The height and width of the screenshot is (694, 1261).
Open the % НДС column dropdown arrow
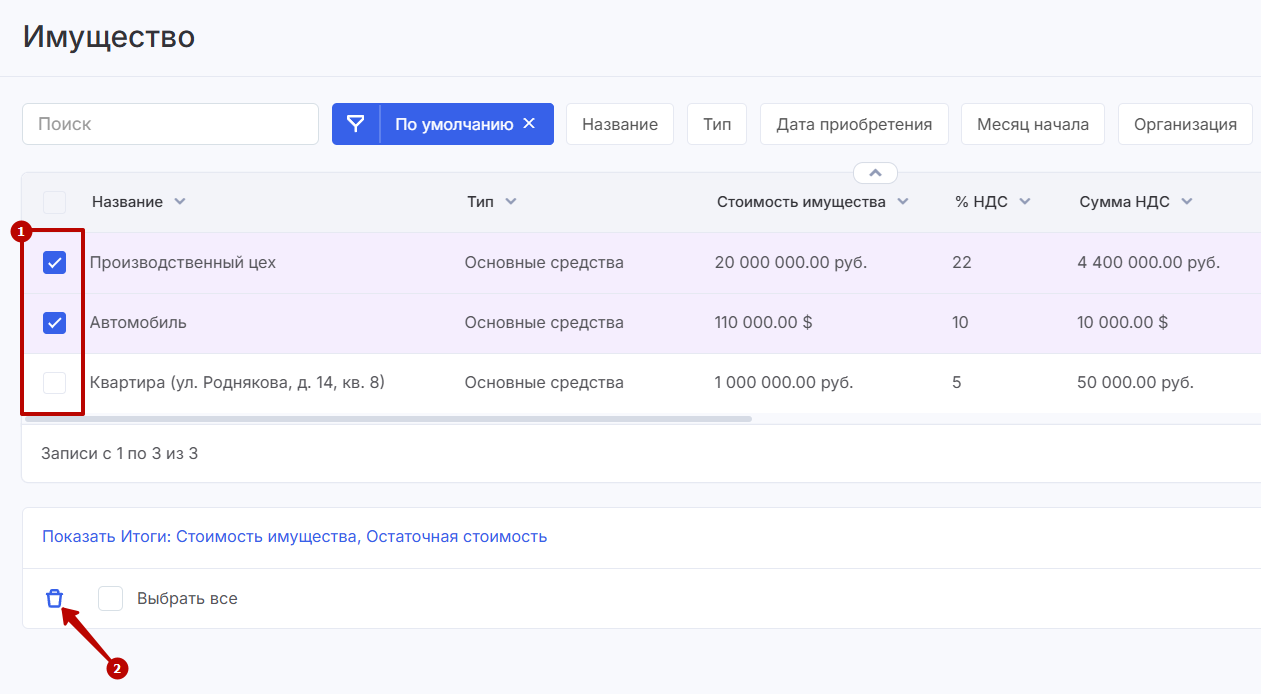[x=1025, y=202]
